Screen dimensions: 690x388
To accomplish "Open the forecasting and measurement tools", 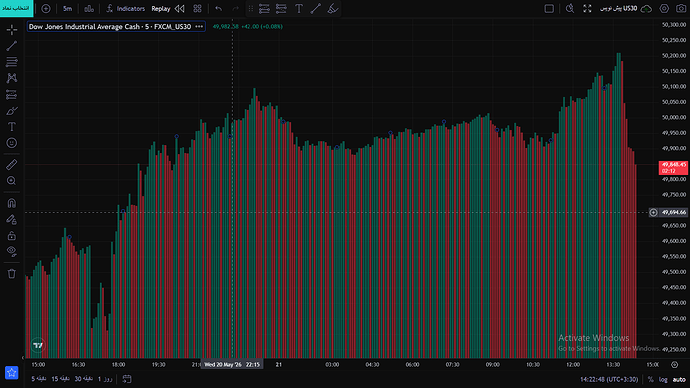I will 12,95.
